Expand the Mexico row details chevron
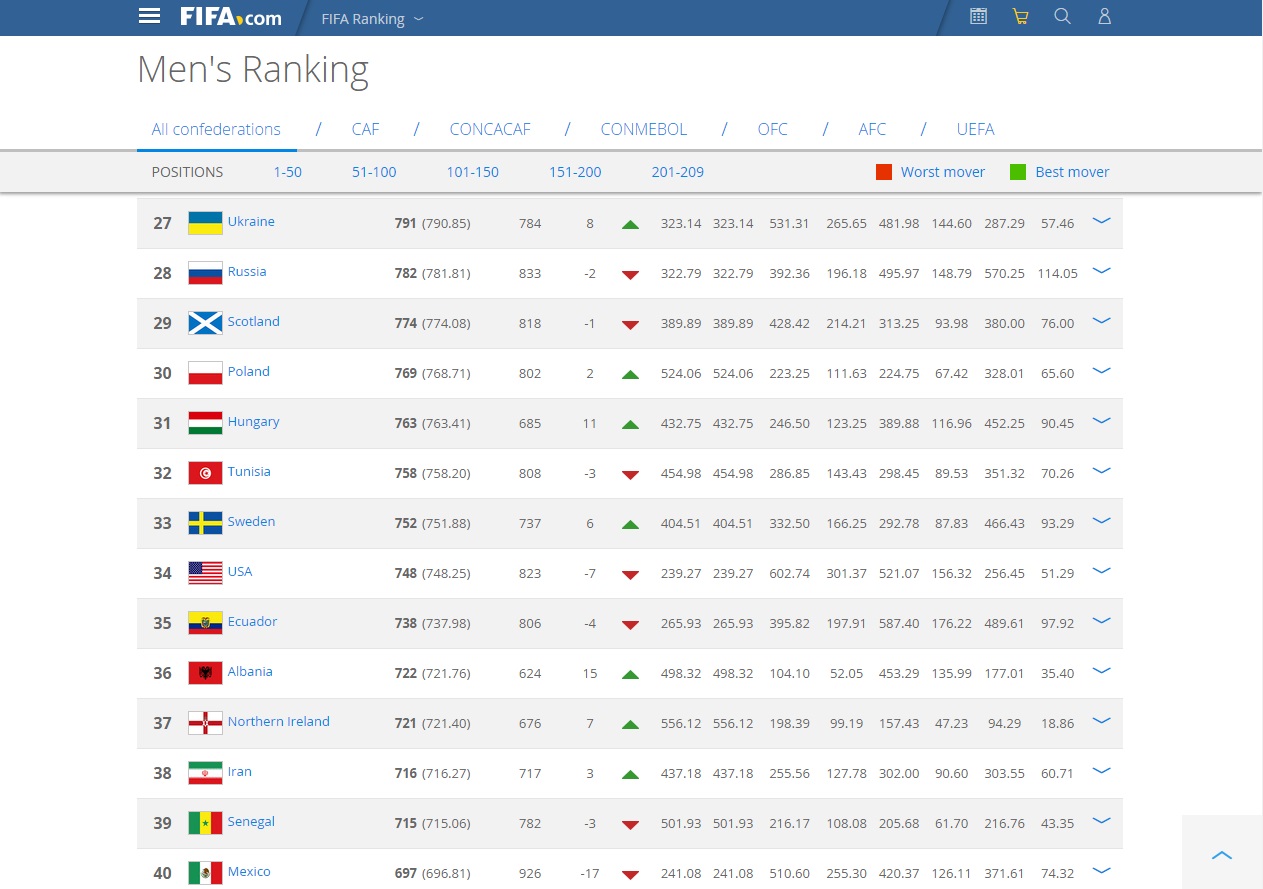Viewport: 1263px width, 889px height. click(1101, 871)
